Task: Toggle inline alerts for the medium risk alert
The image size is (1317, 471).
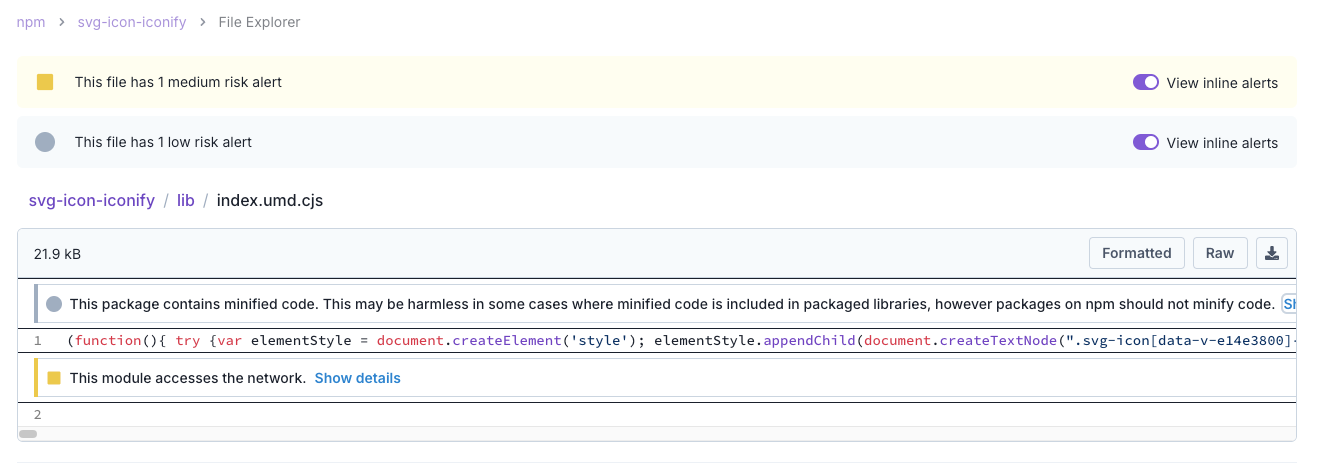Action: coord(1145,83)
